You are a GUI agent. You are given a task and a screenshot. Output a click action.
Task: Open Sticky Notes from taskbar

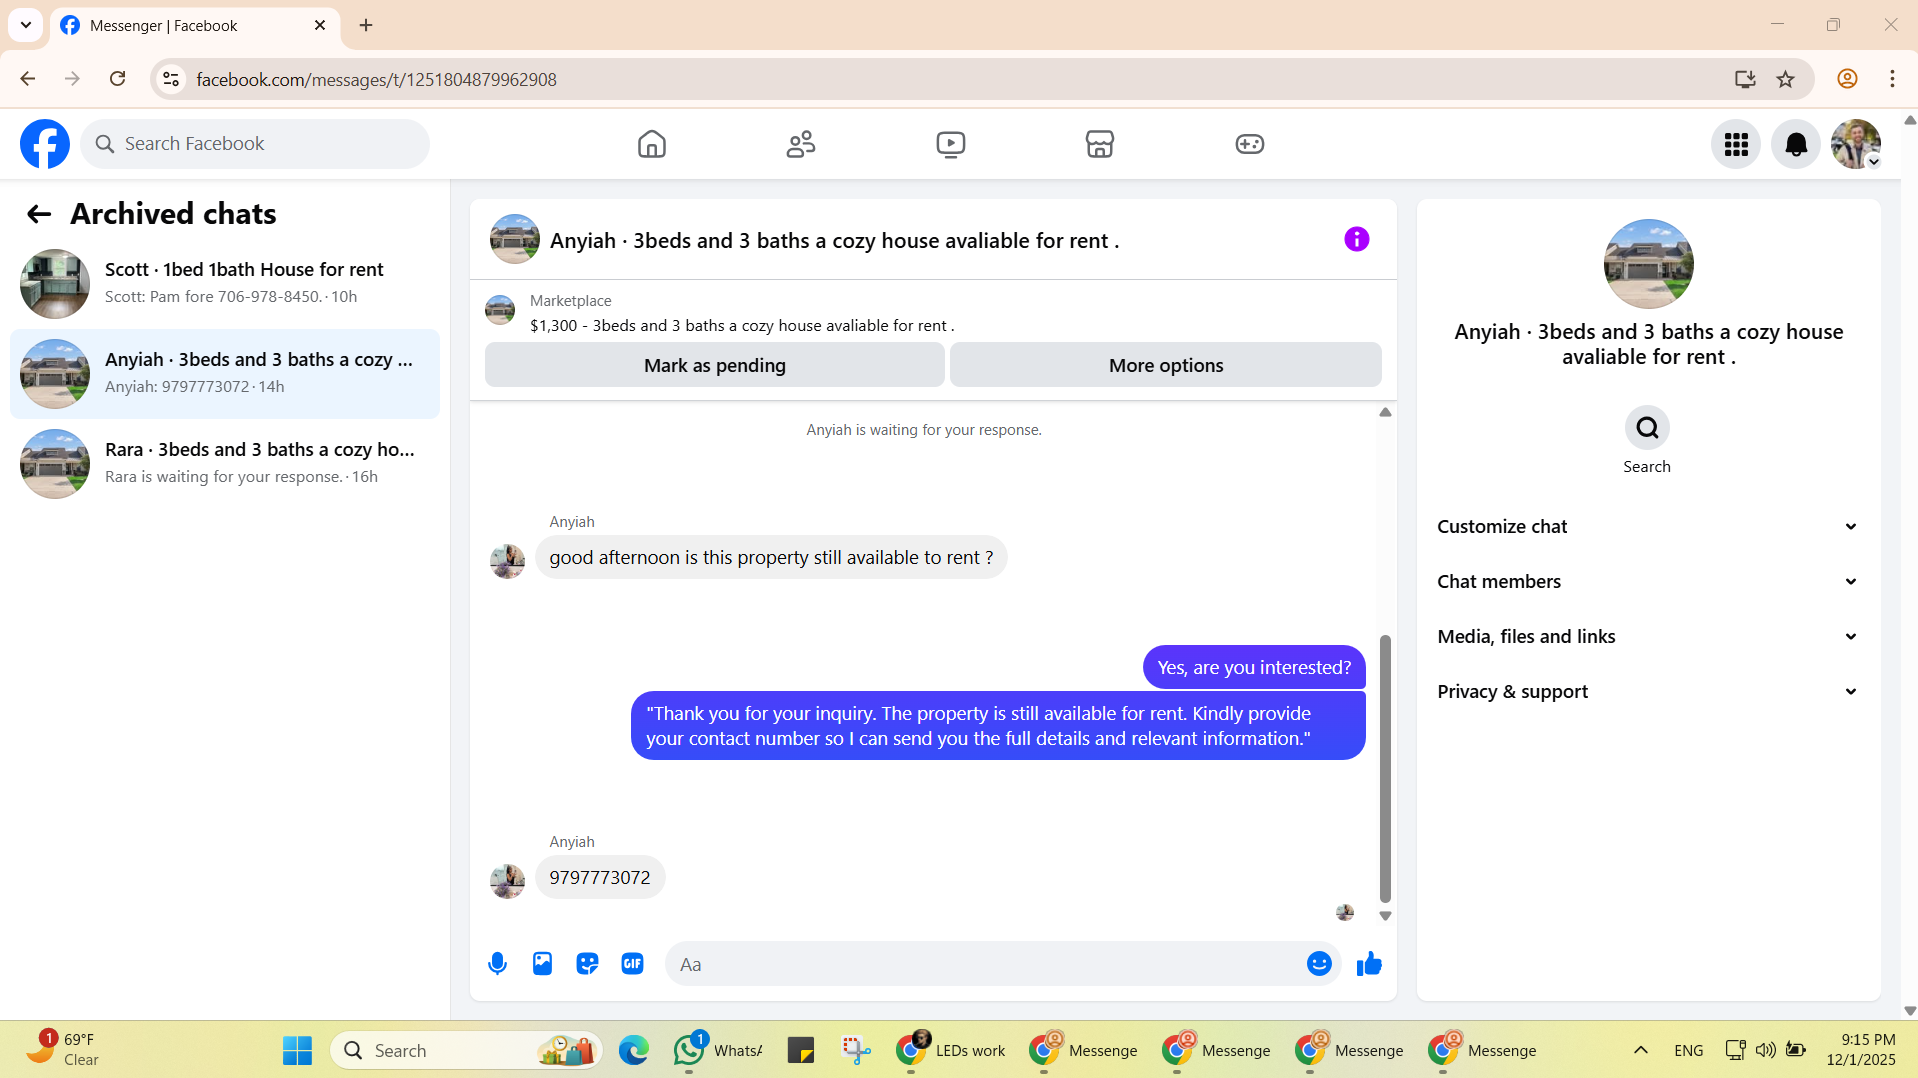point(801,1050)
